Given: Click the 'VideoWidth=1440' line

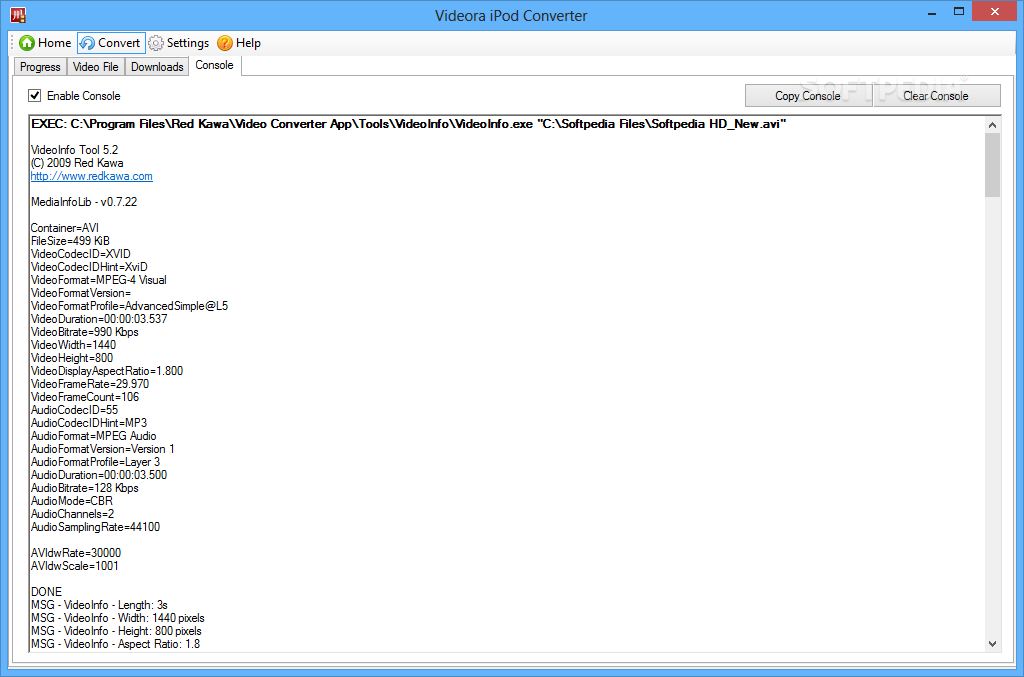Looking at the screenshot, I should coord(73,345).
